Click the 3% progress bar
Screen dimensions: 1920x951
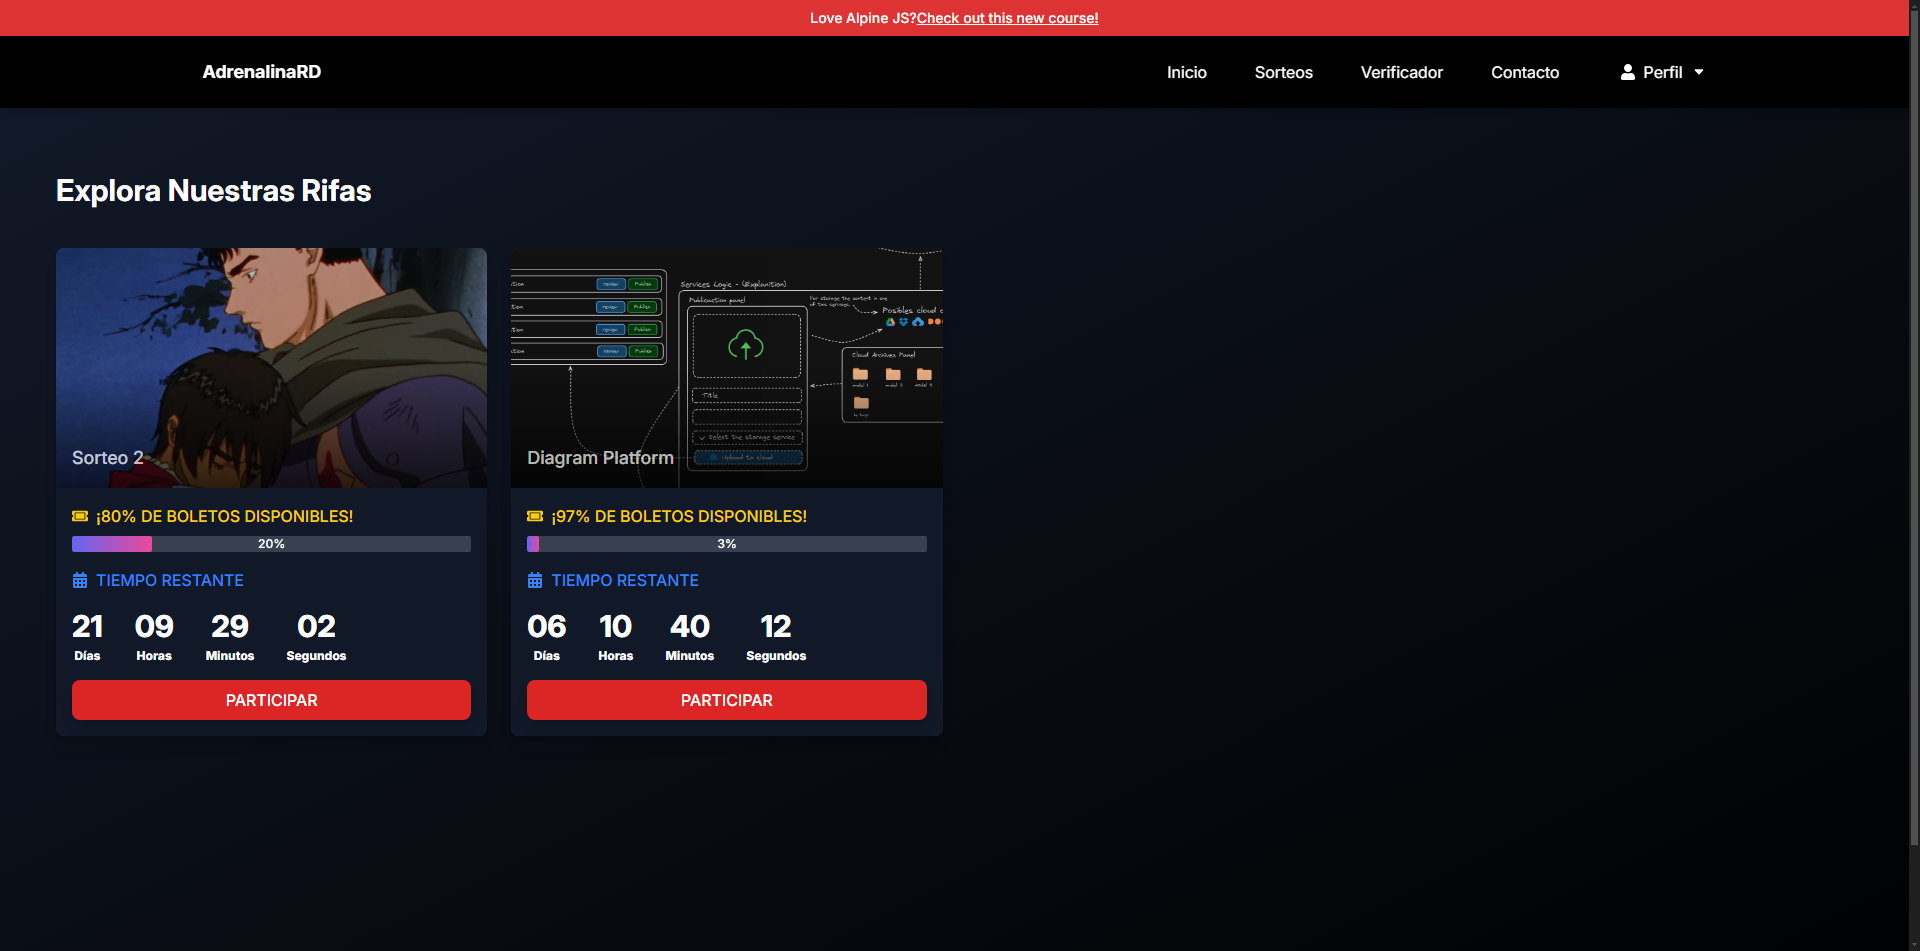pos(727,544)
